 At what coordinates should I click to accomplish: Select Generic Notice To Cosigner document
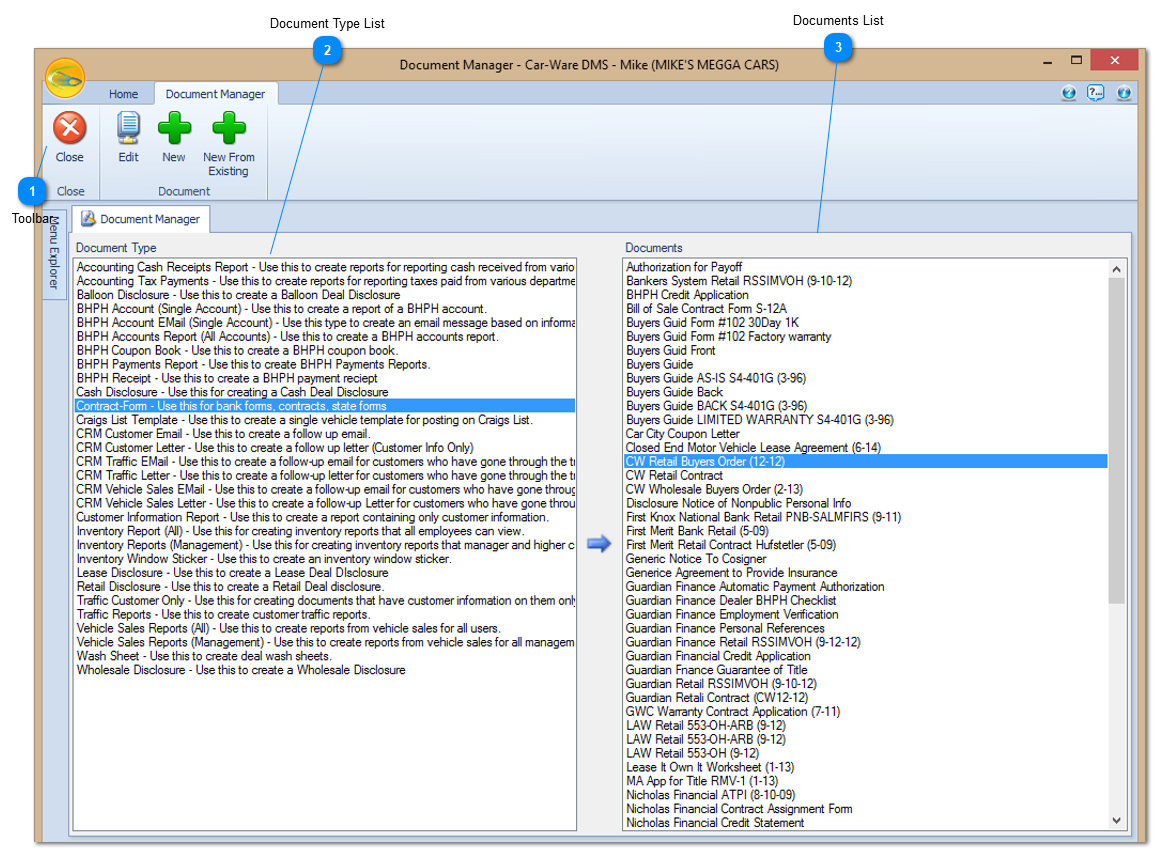[x=866, y=559]
